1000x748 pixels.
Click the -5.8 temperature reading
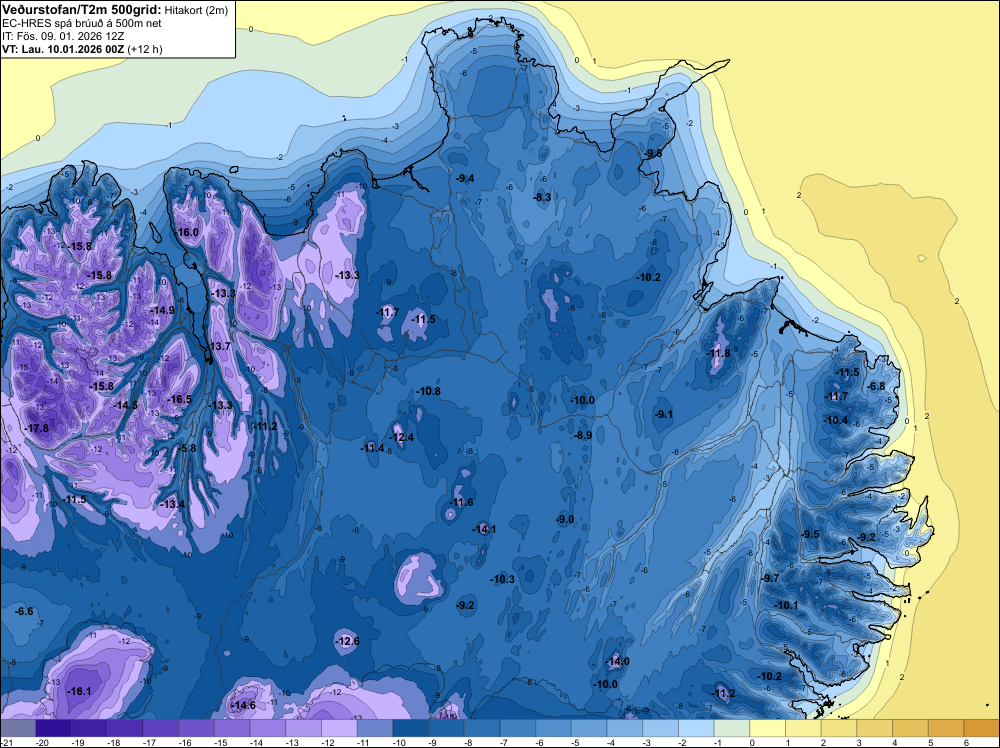(188, 448)
